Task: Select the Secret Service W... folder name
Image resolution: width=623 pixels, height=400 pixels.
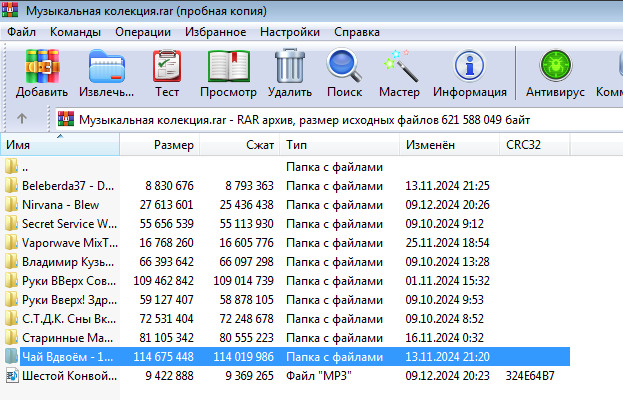Action: [x=70, y=224]
